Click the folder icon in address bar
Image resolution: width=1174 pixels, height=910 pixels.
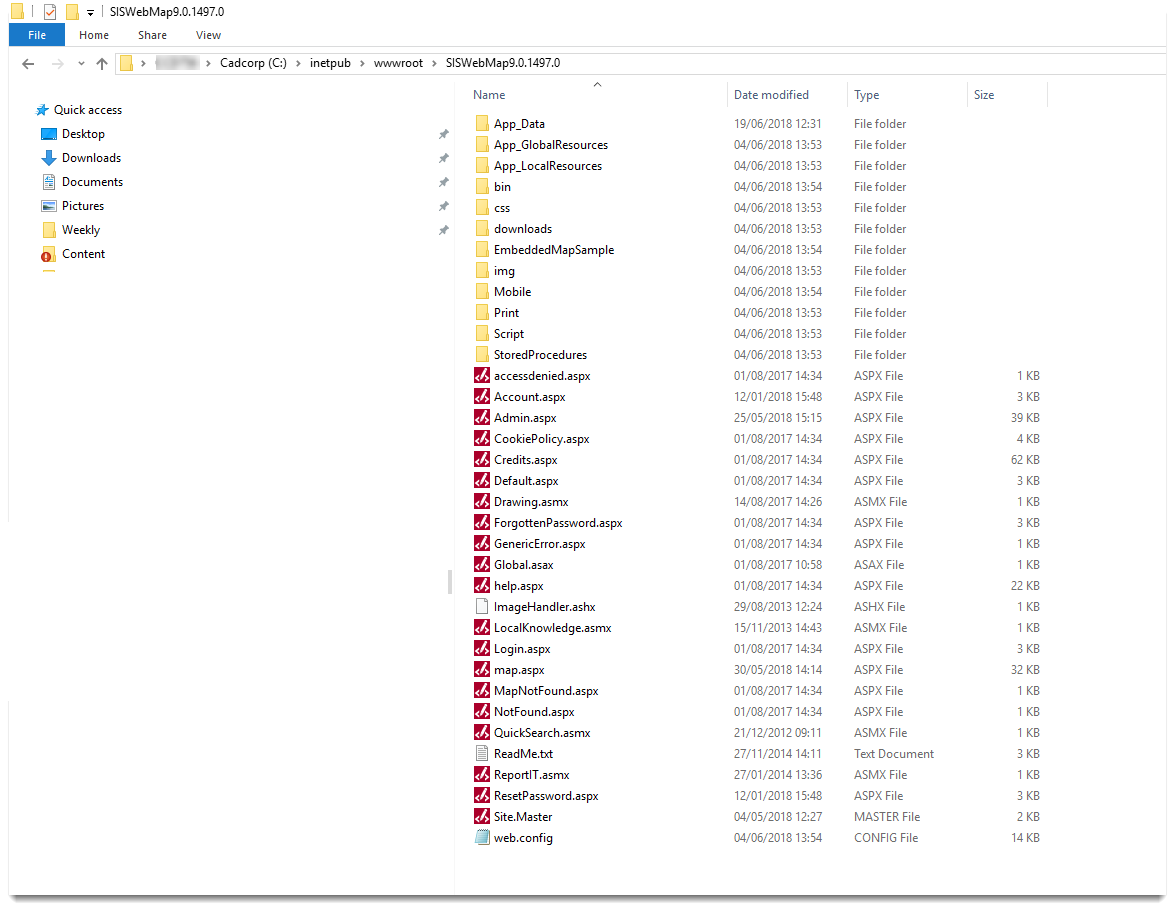[x=128, y=62]
